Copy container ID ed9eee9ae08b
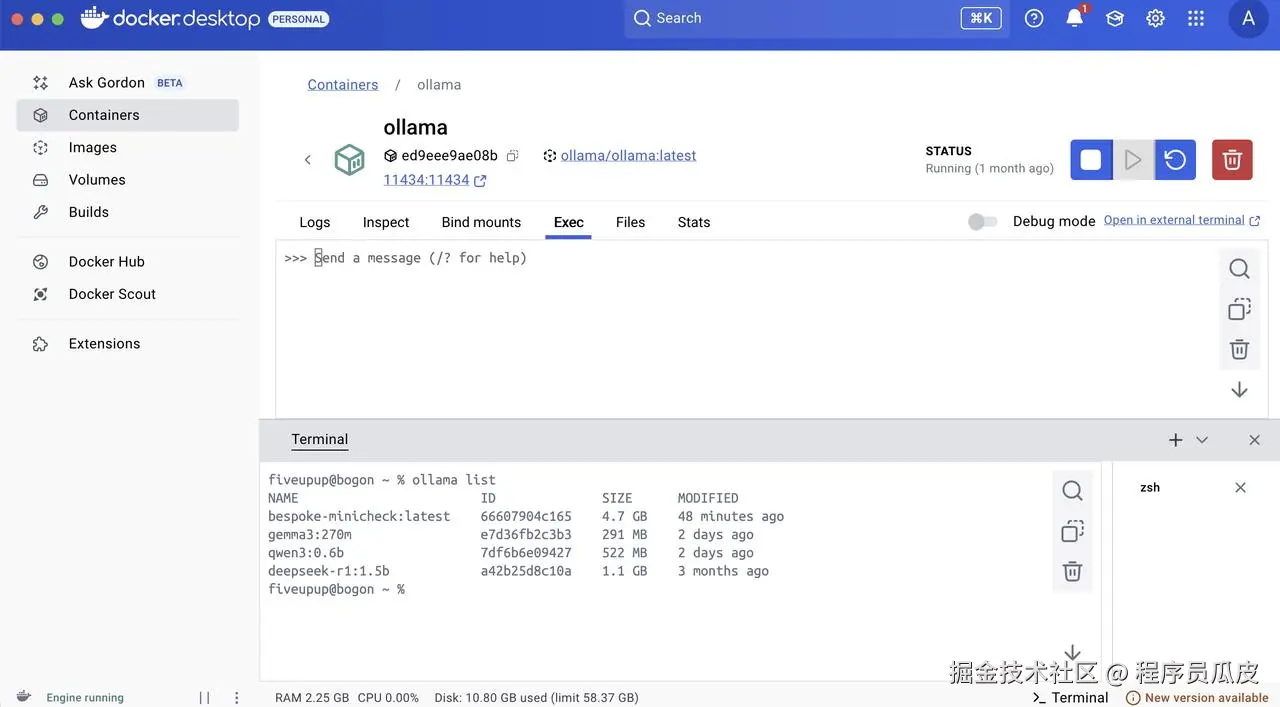This screenshot has height=707, width=1280. (512, 156)
